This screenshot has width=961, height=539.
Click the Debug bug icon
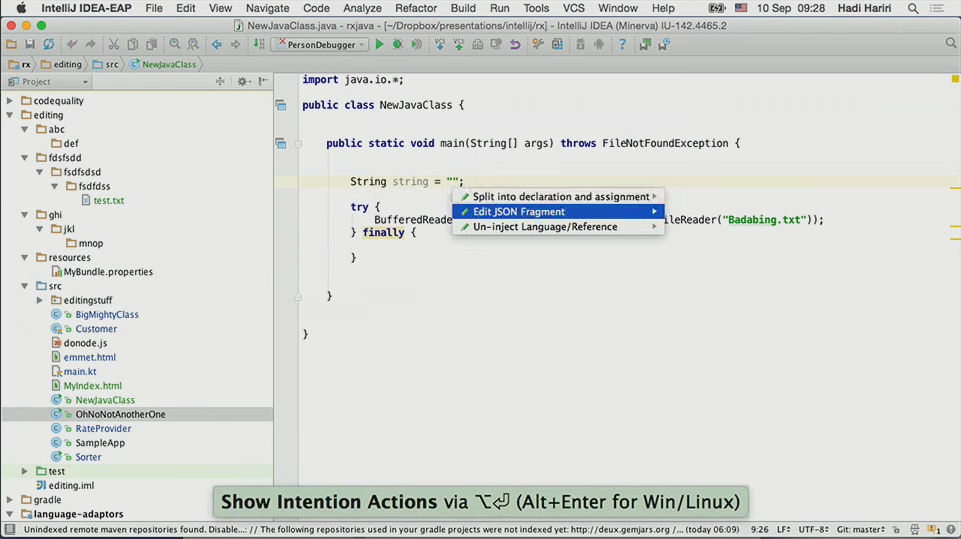click(398, 44)
